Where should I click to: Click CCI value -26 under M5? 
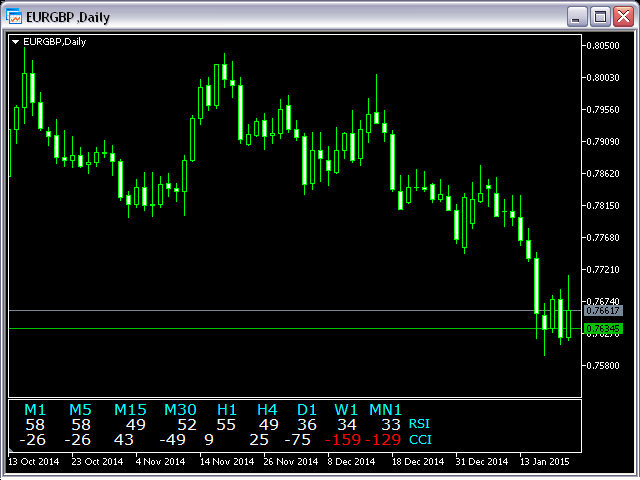click(x=78, y=440)
